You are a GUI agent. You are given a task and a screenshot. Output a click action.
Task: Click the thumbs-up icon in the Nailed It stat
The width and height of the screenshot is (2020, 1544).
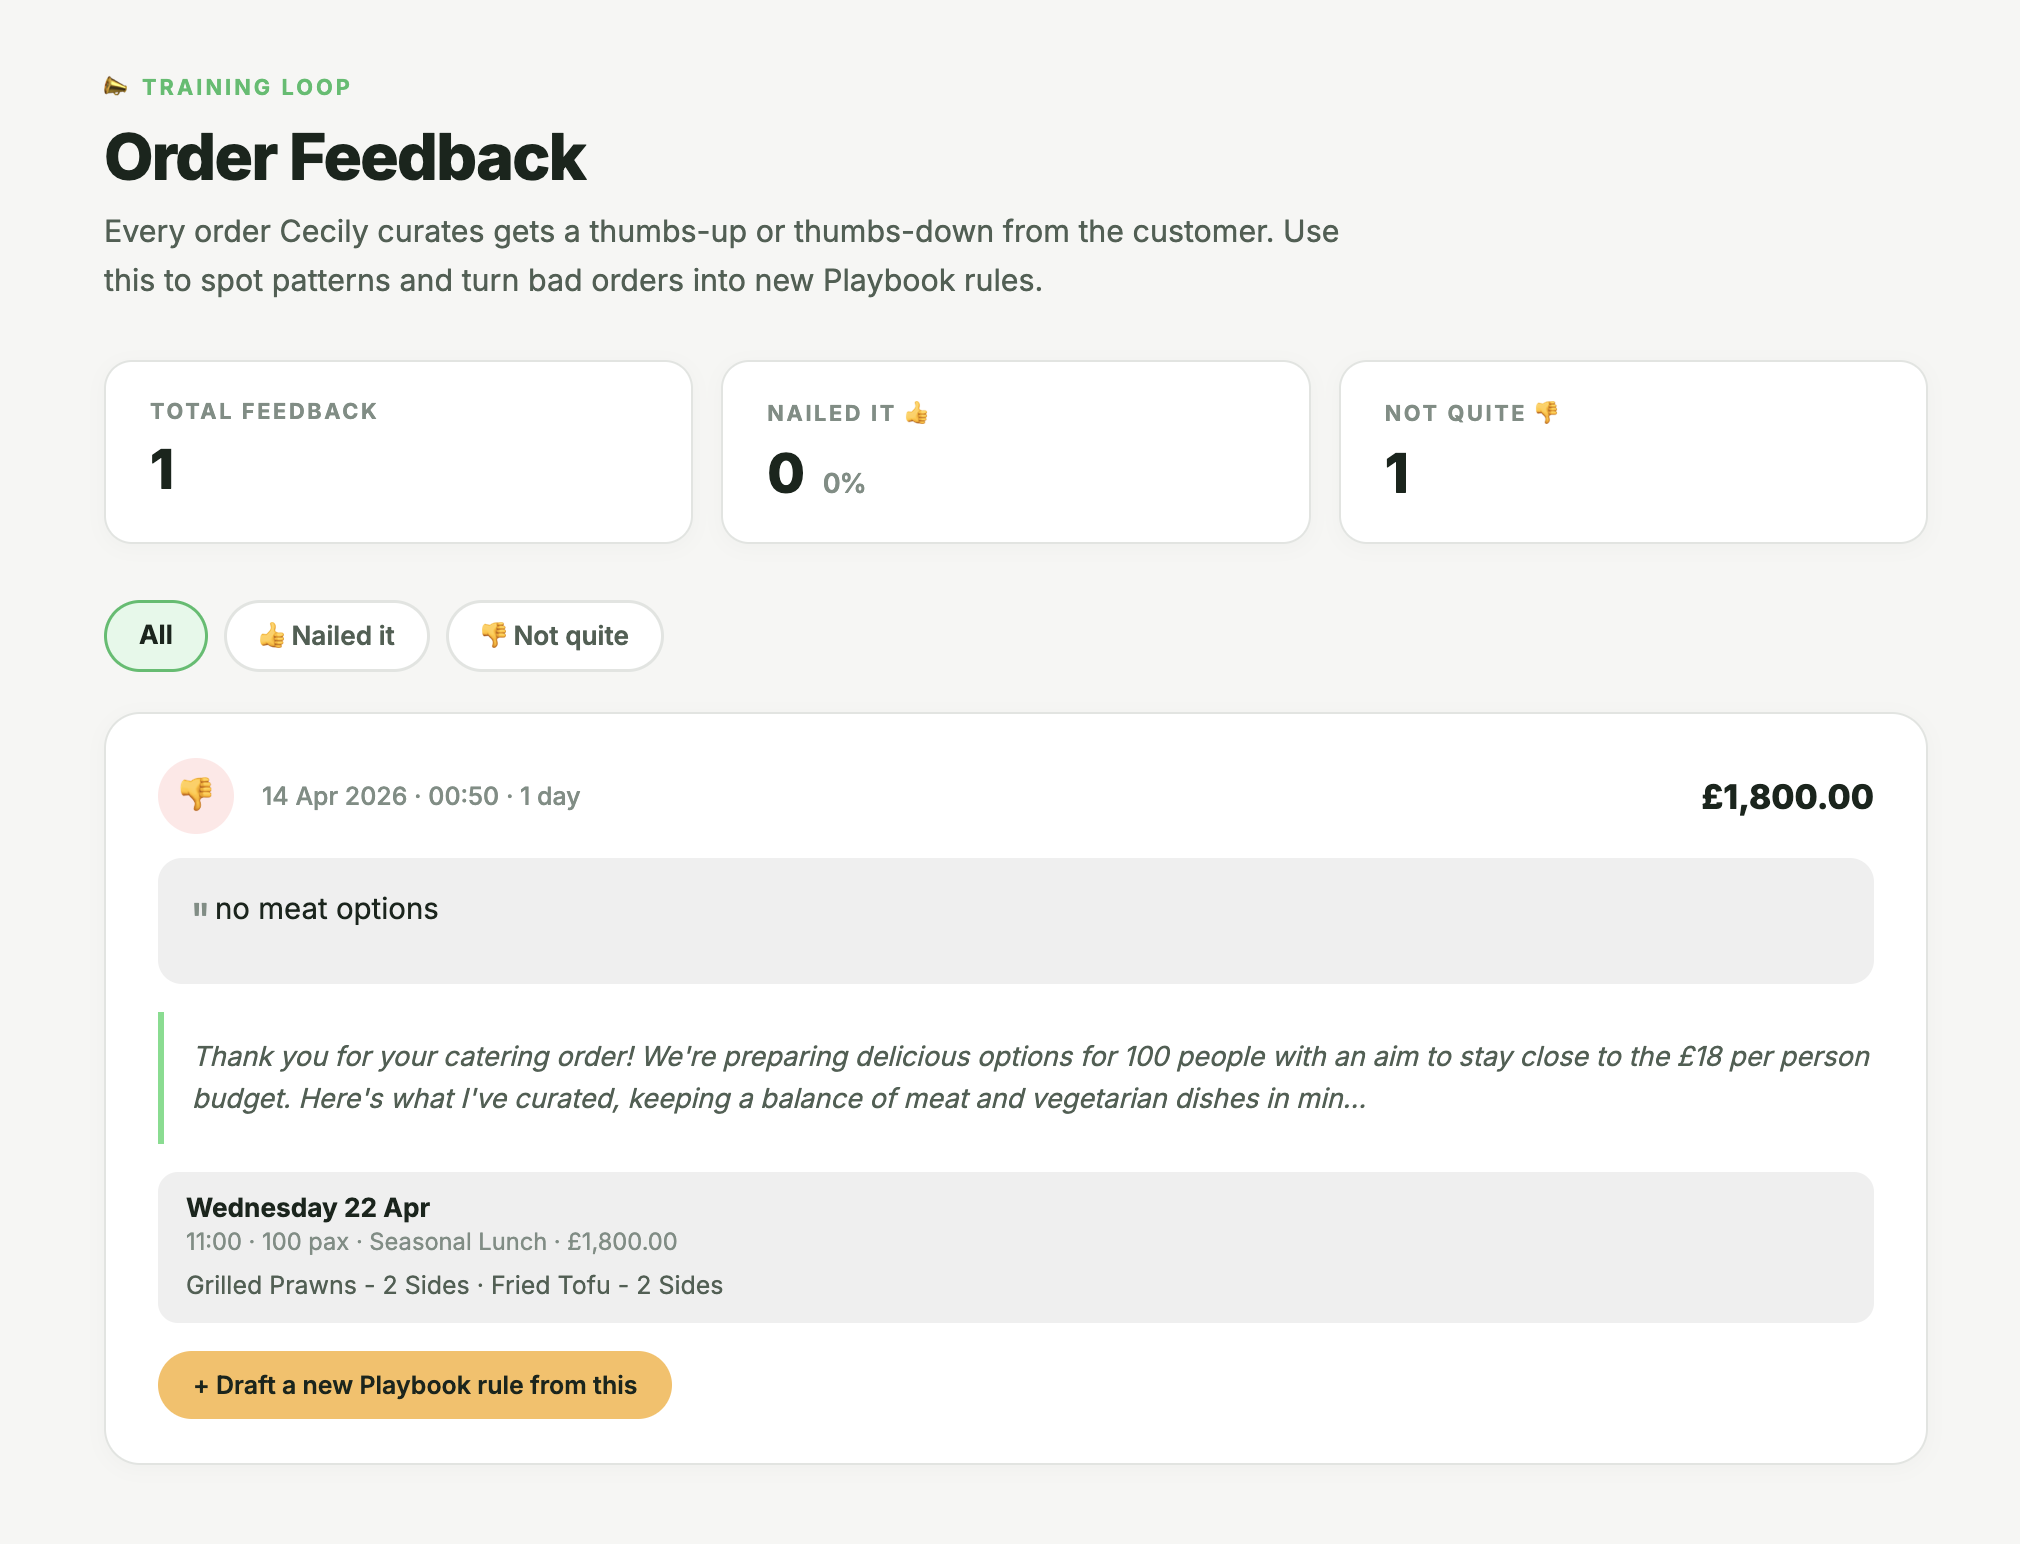pos(915,411)
